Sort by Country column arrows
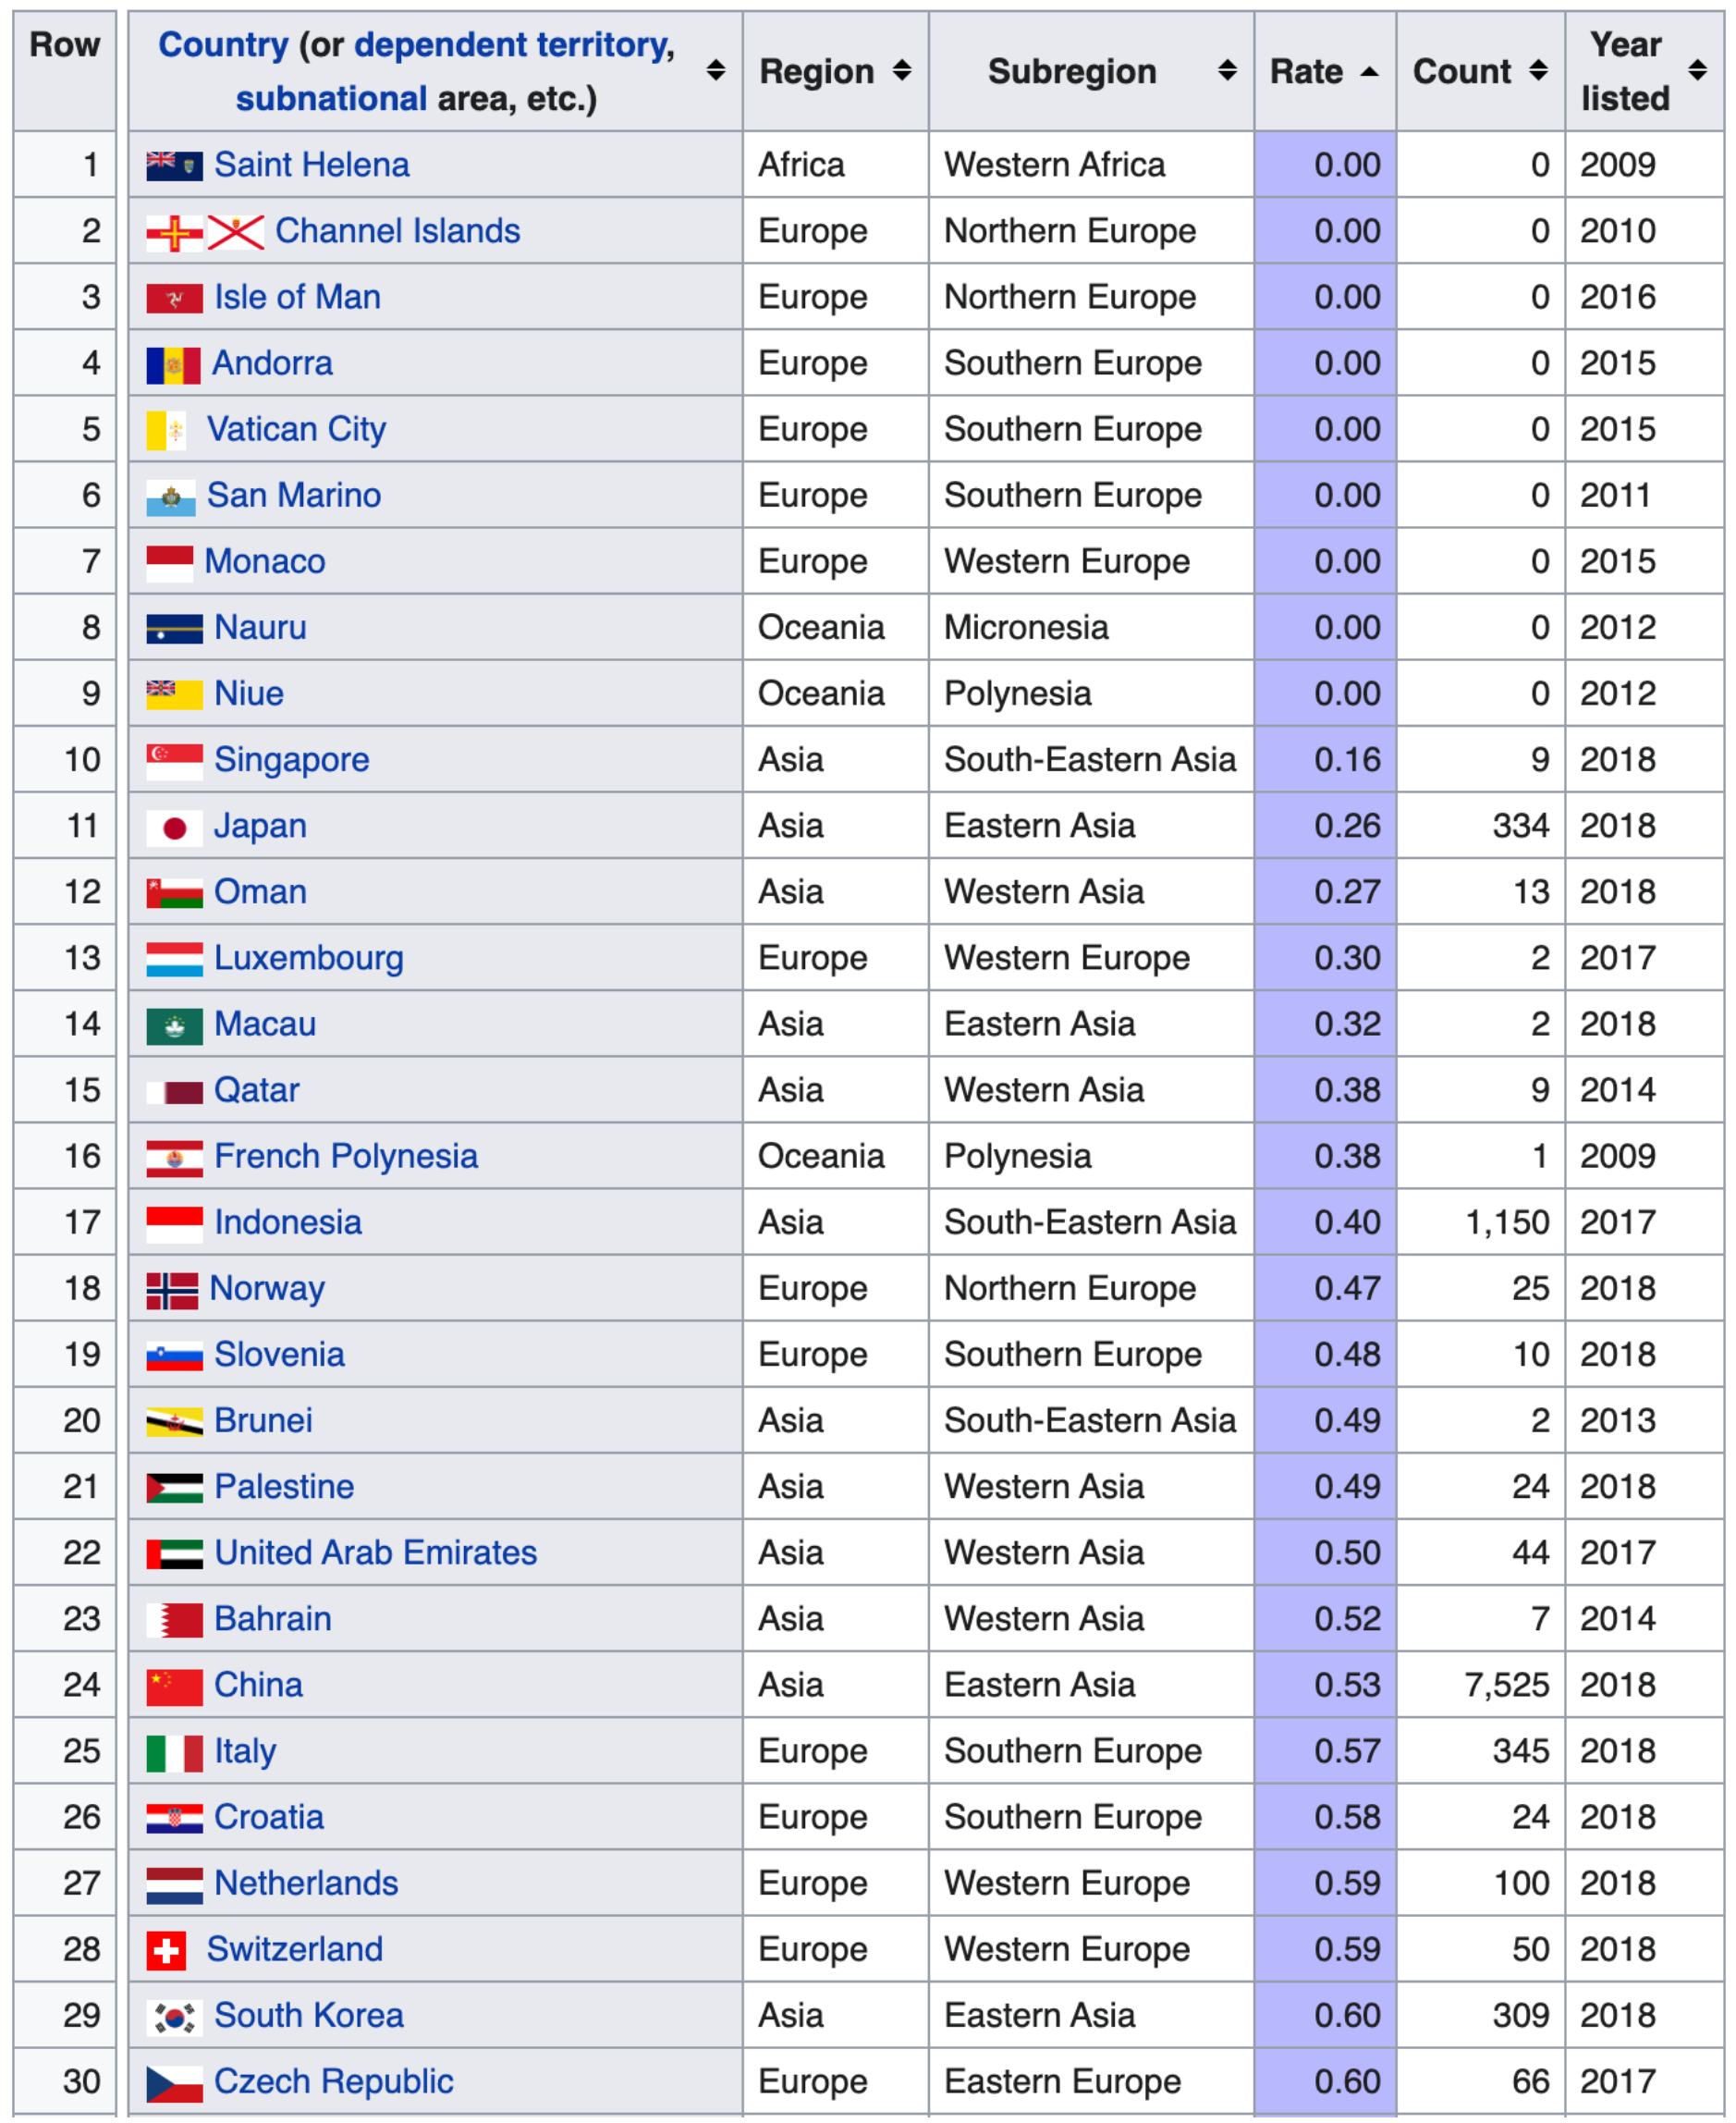This screenshot has width=1736, height=2123. point(715,71)
